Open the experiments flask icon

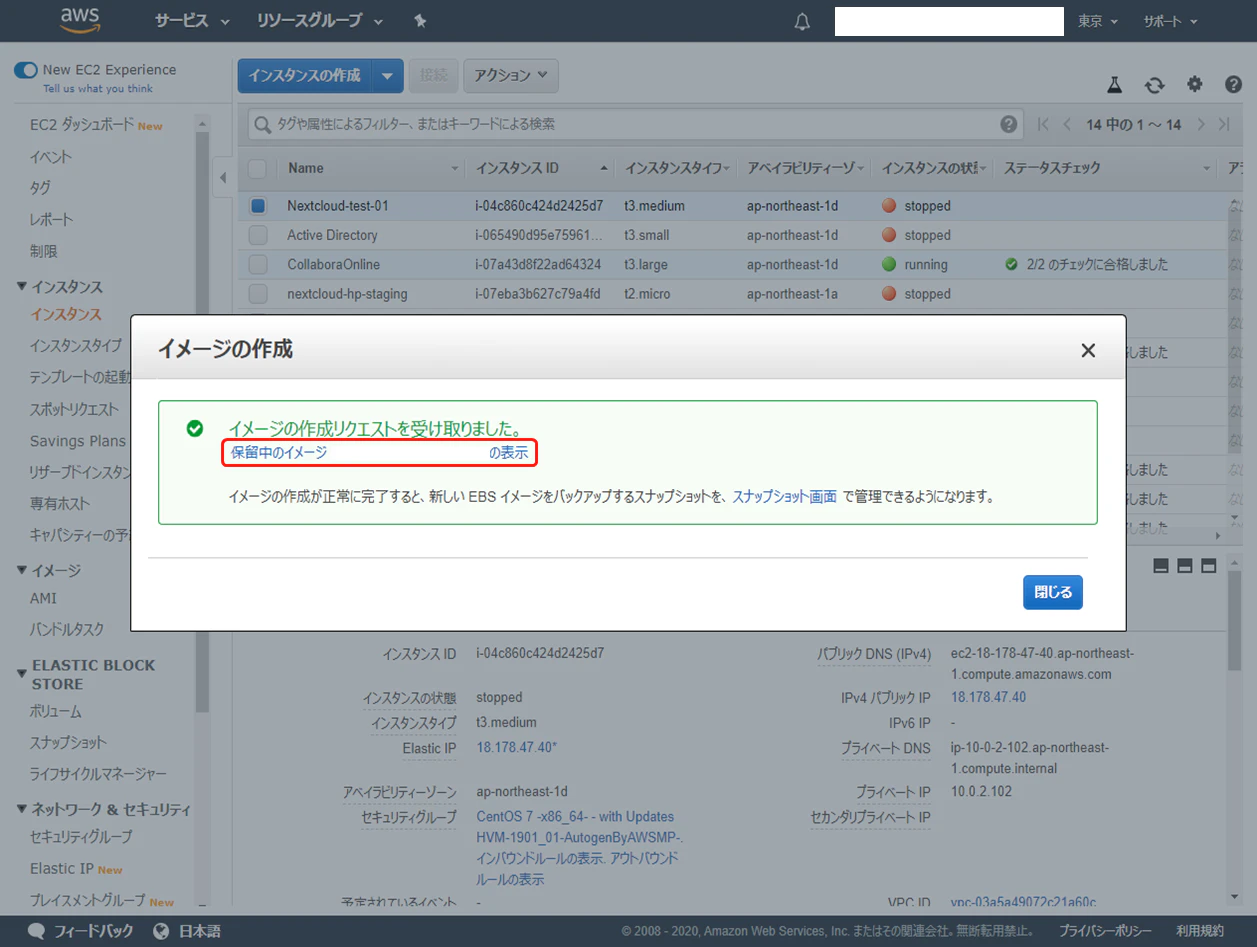point(1115,85)
